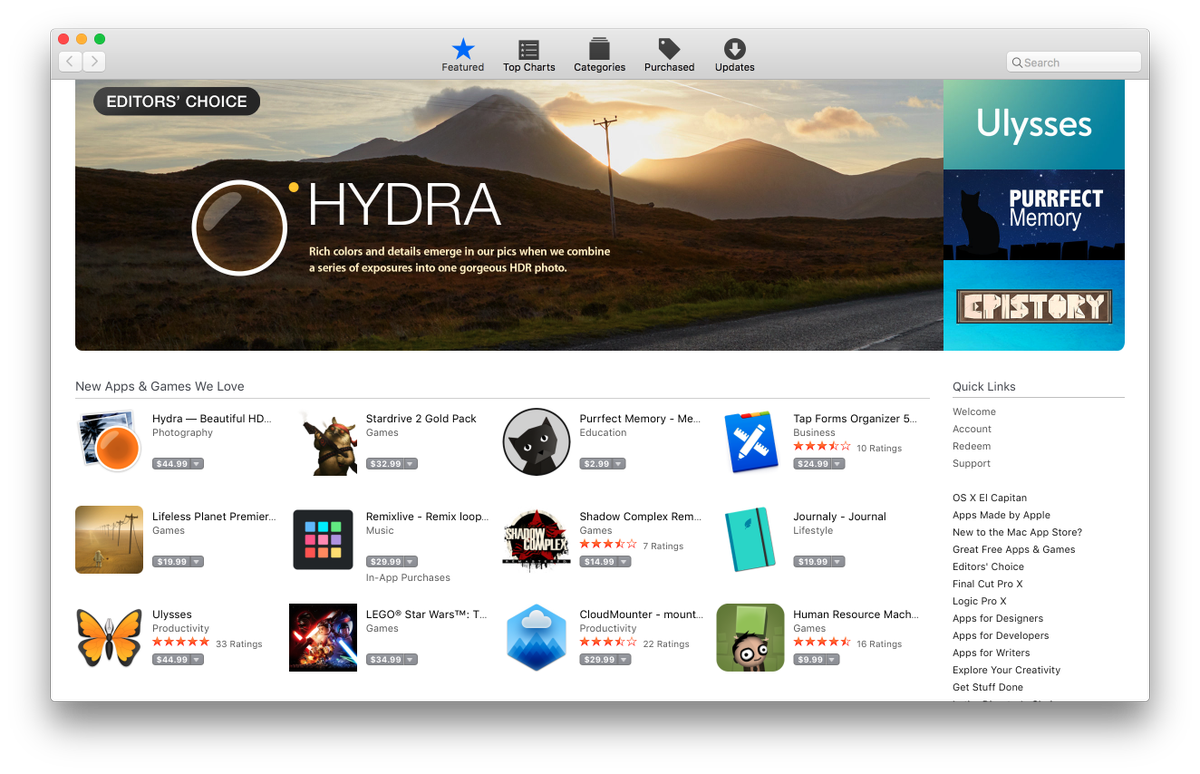Open the Updates tab

(734, 55)
